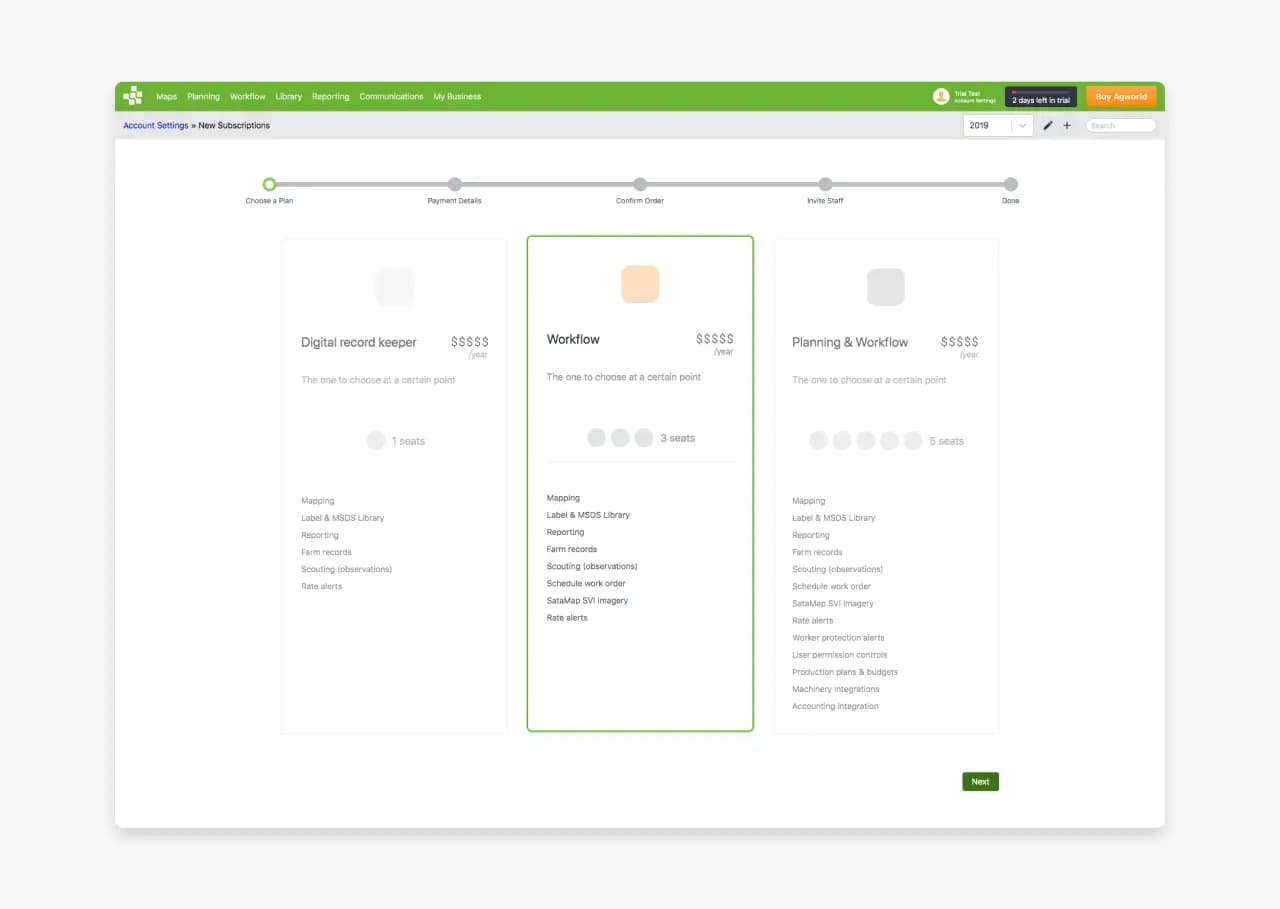Click the Planning & Workflow plan icon

pyautogui.click(x=886, y=288)
